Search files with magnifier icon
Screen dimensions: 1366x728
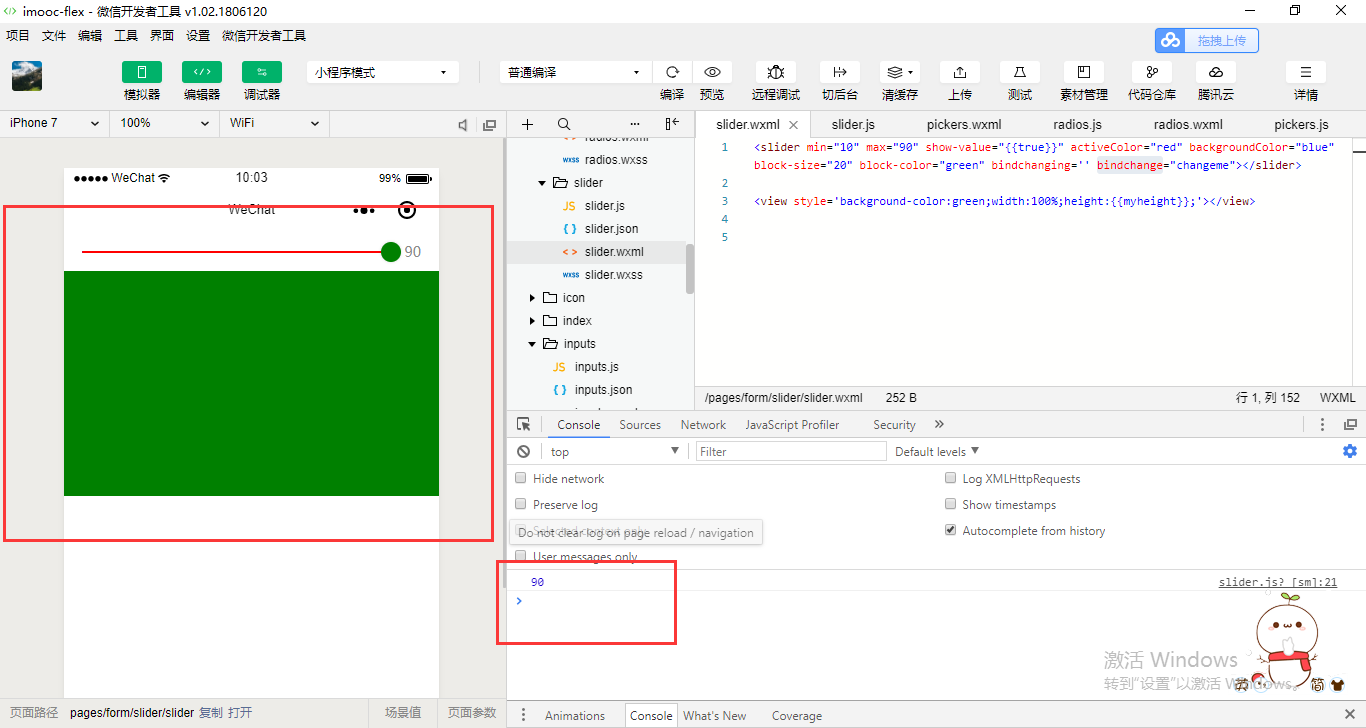(564, 124)
